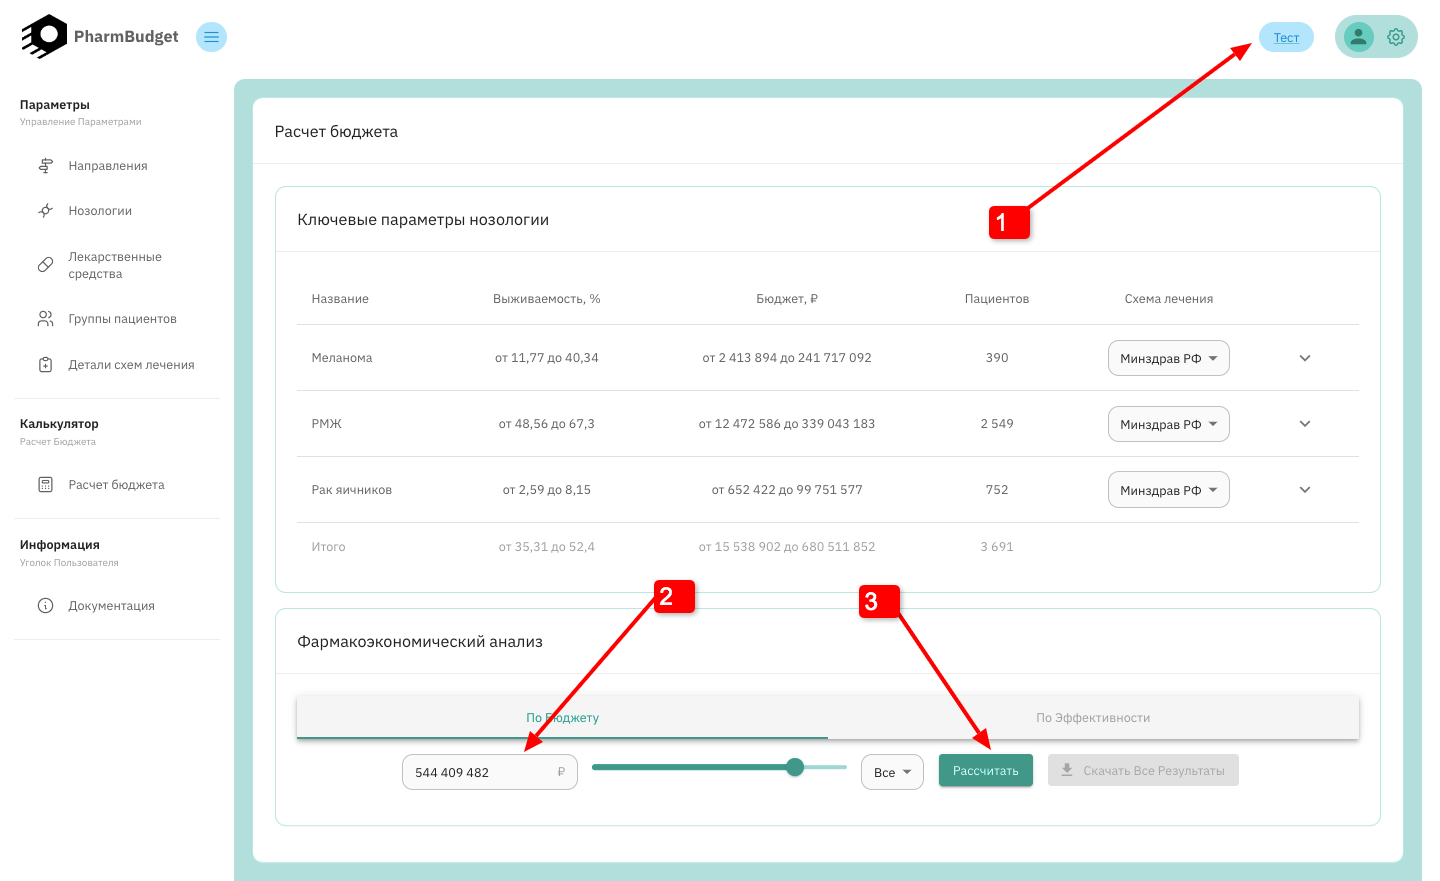Click the Рак яичников row name

pos(352,490)
